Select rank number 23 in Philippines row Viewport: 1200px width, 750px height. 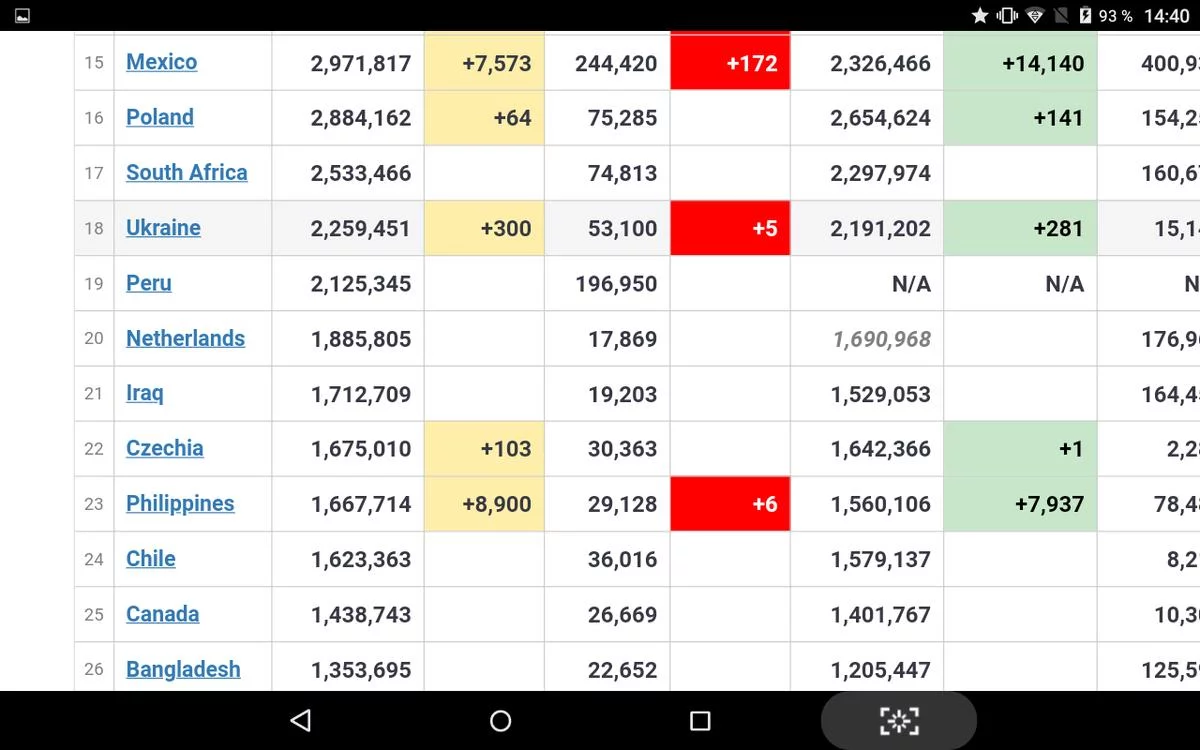94,504
